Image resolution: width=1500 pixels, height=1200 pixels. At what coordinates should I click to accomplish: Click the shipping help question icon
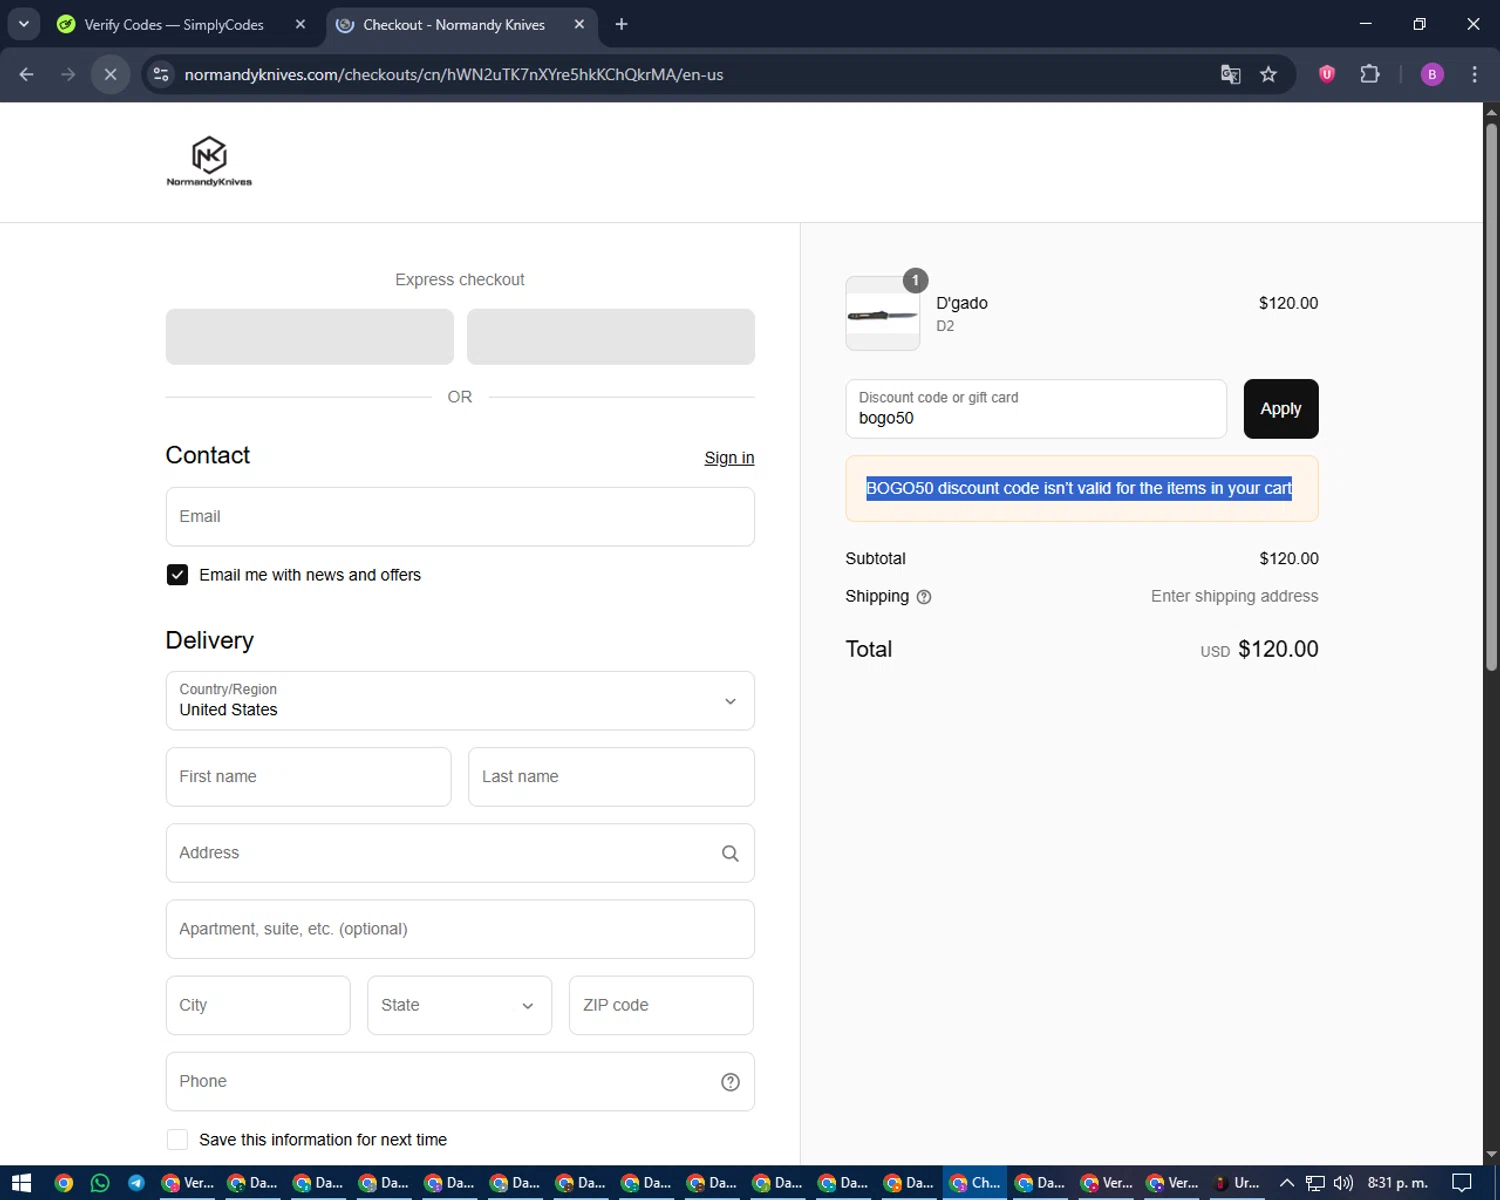[x=924, y=597]
